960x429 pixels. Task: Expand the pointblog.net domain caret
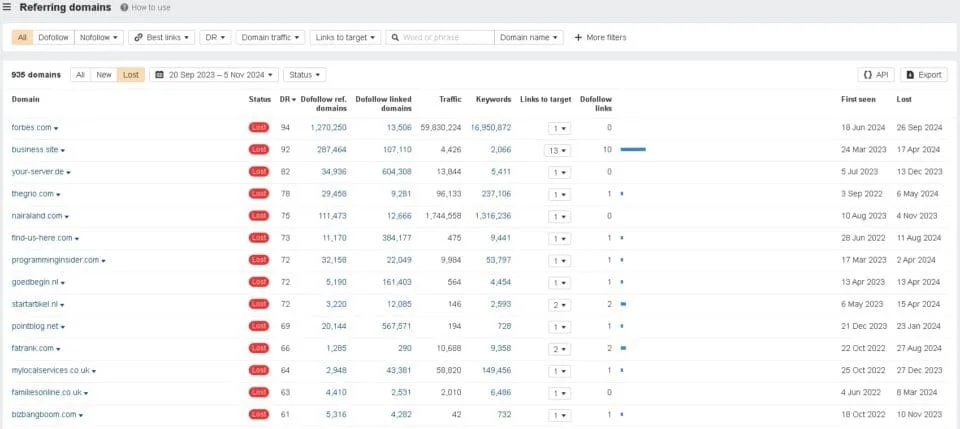(63, 327)
